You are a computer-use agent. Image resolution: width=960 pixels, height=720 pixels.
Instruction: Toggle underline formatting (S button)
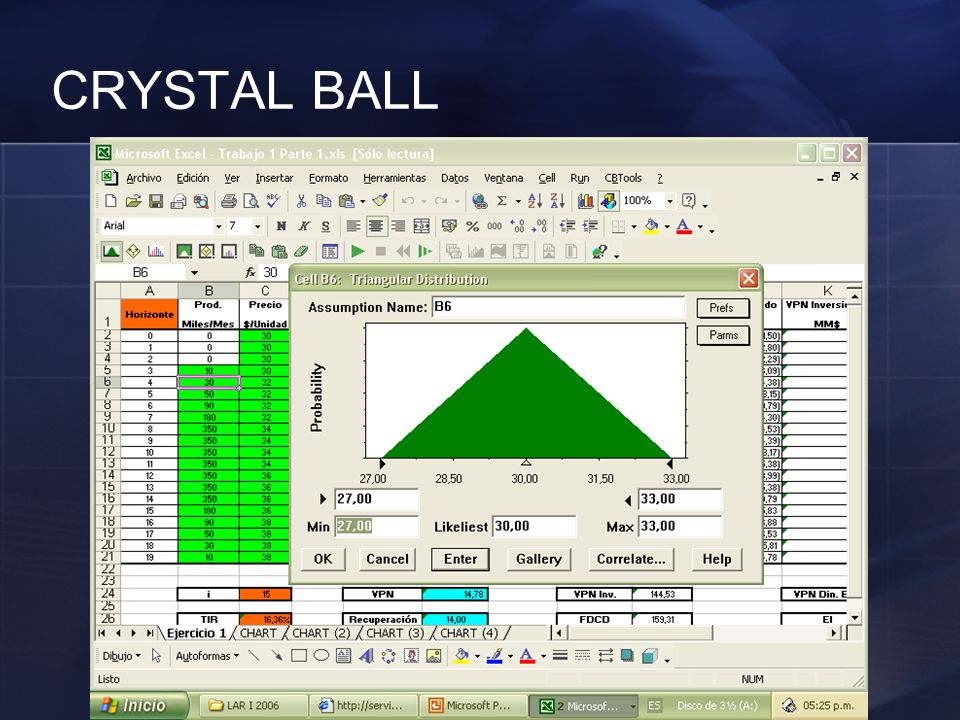326,226
